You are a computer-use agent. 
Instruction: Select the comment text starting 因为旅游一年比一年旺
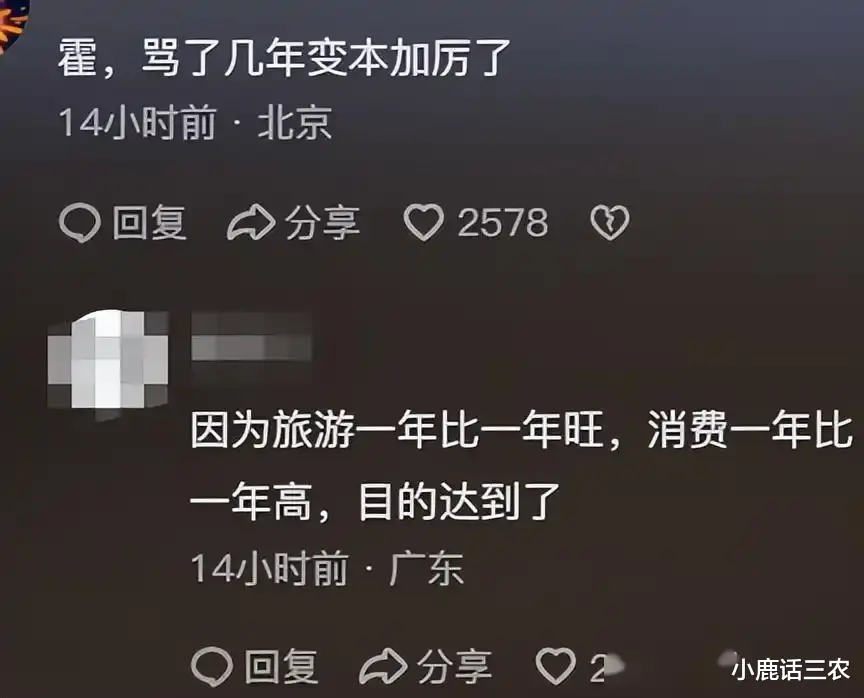click(521, 466)
